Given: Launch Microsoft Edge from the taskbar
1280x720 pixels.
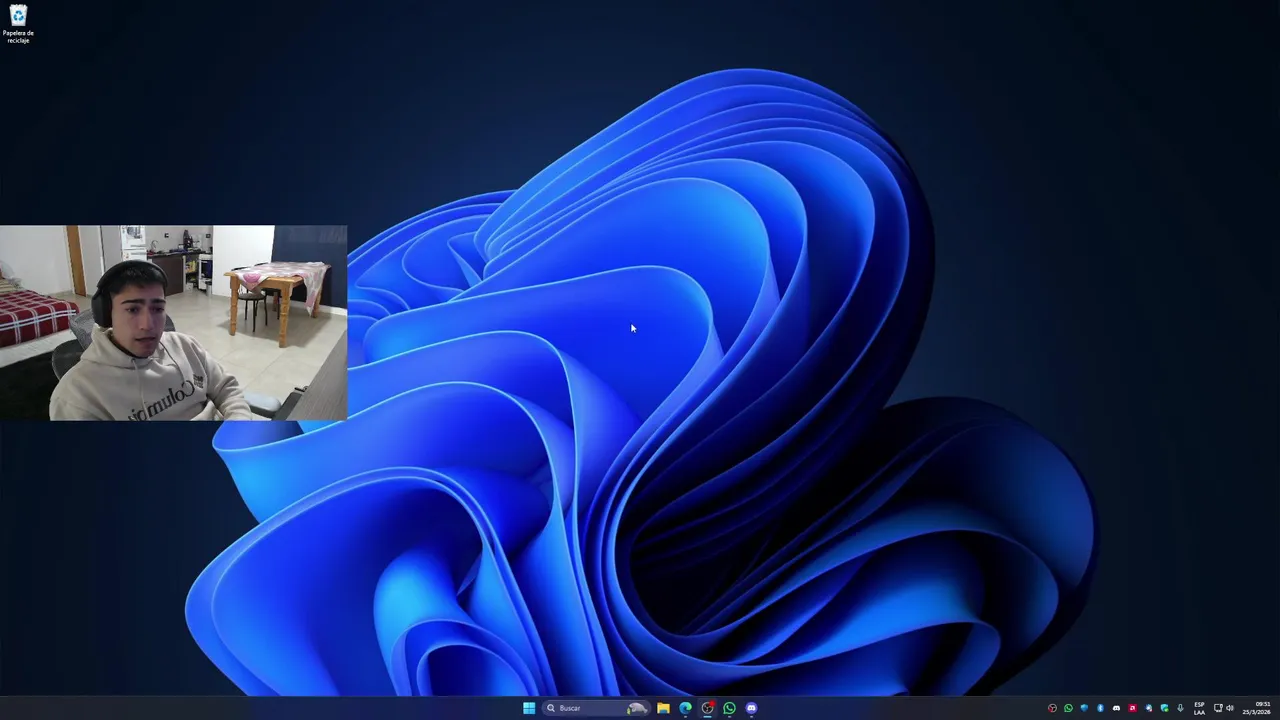Looking at the screenshot, I should pyautogui.click(x=685, y=708).
